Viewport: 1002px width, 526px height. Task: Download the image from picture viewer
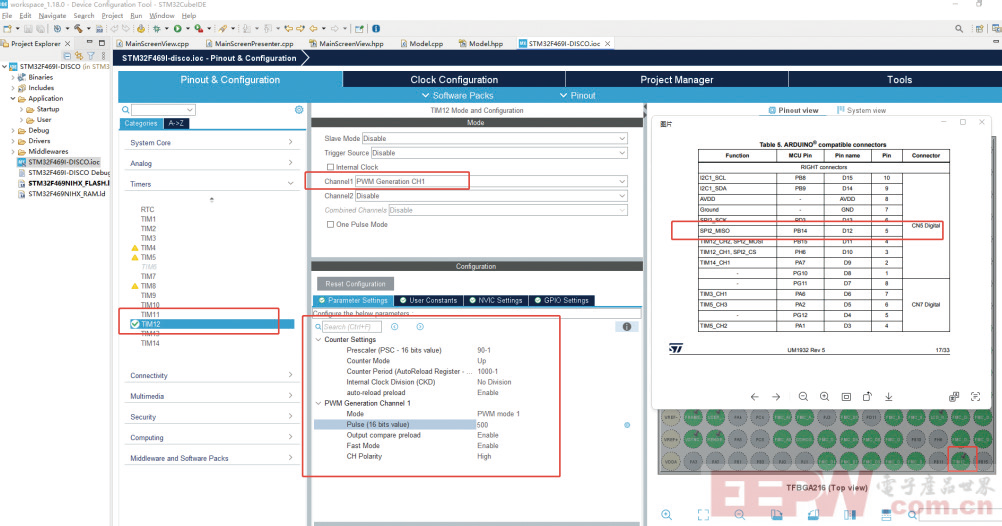pos(888,397)
